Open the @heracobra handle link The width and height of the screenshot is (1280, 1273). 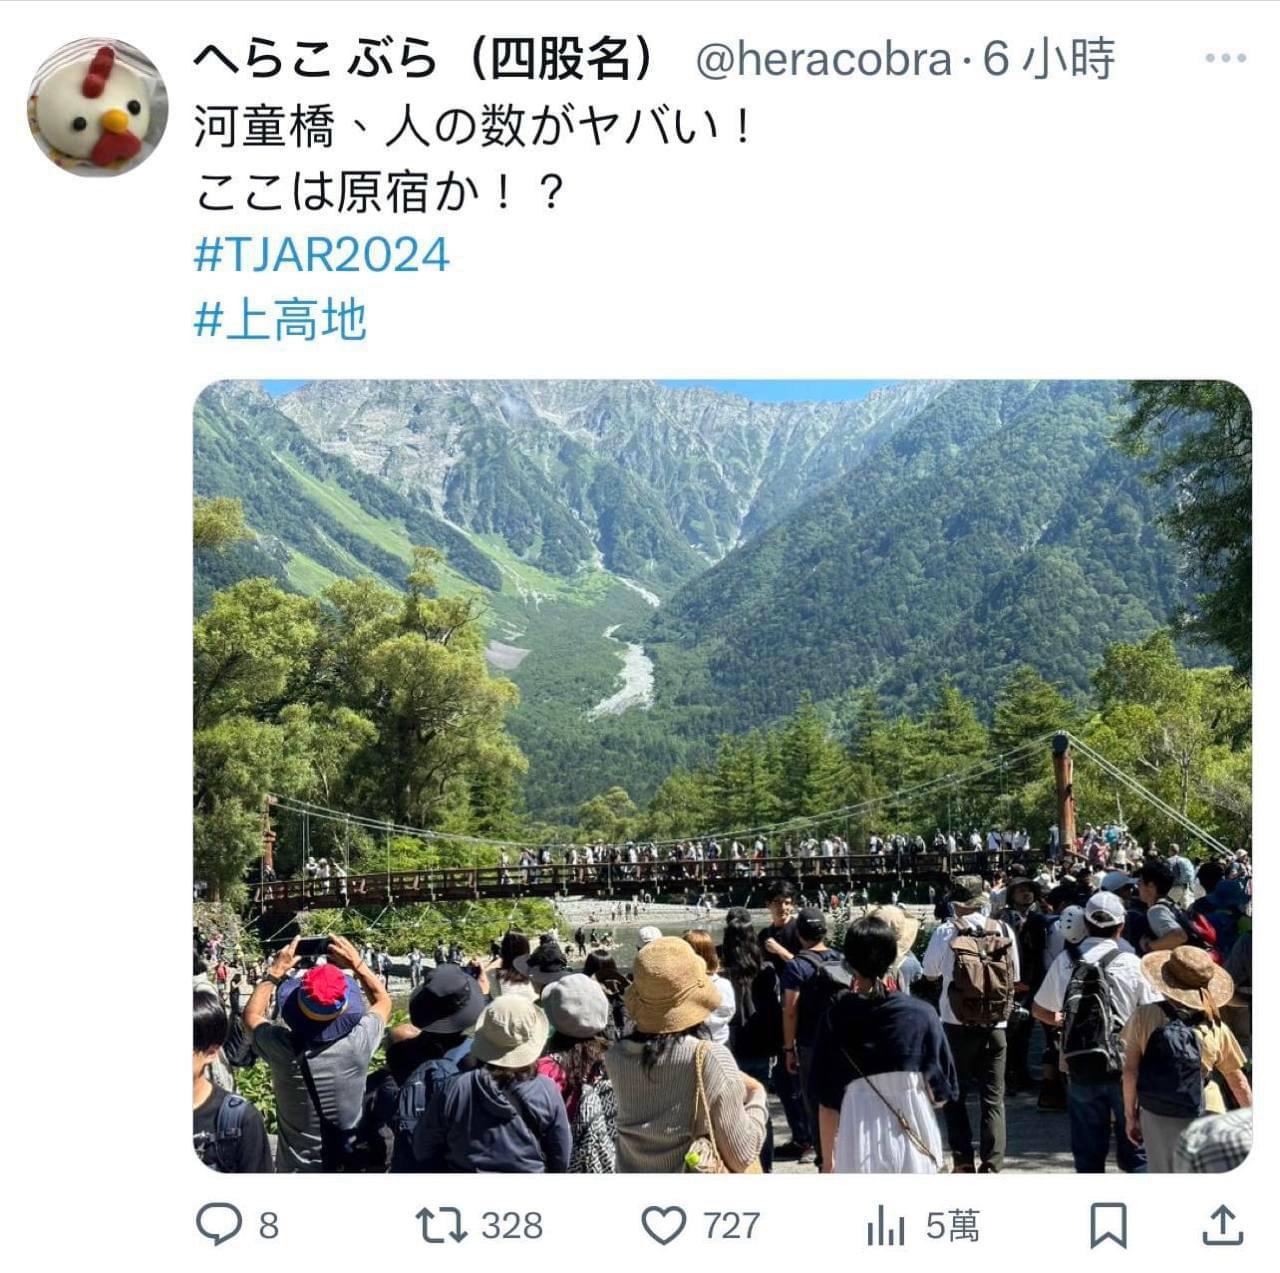[x=823, y=61]
